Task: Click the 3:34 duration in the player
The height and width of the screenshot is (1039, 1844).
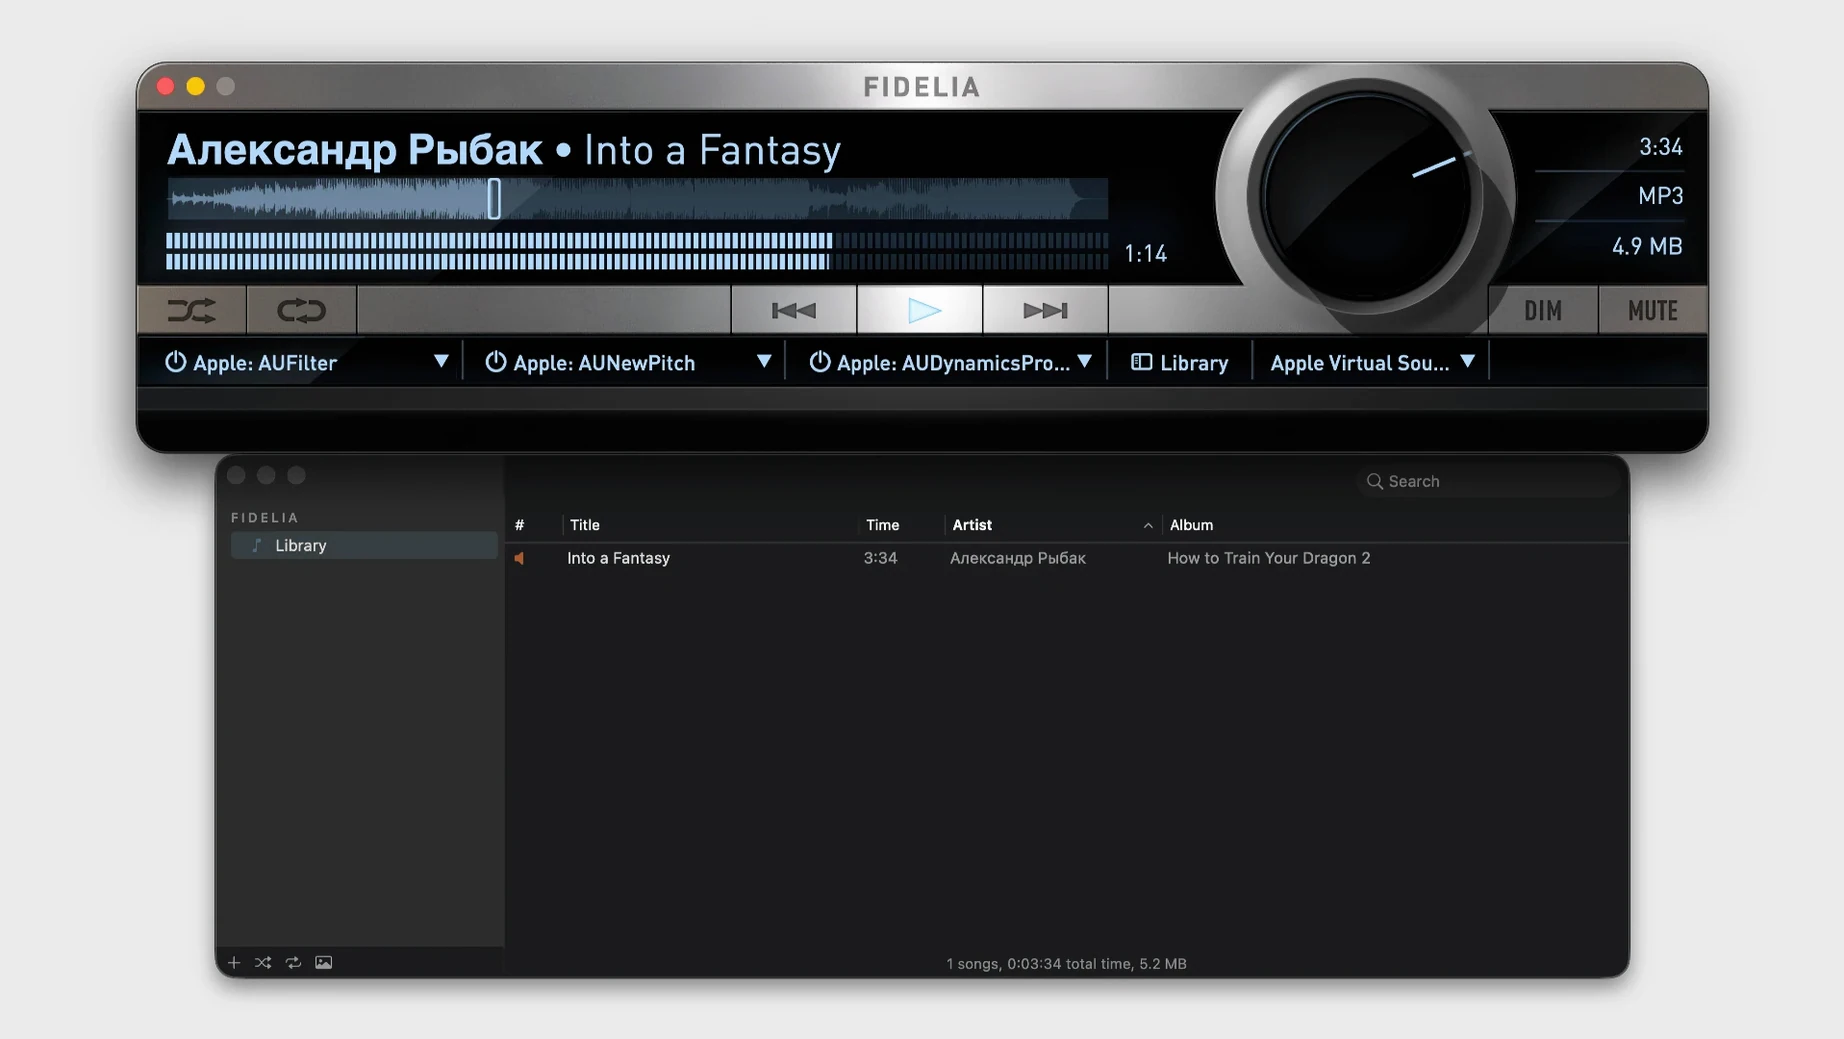Action: [x=1661, y=148]
